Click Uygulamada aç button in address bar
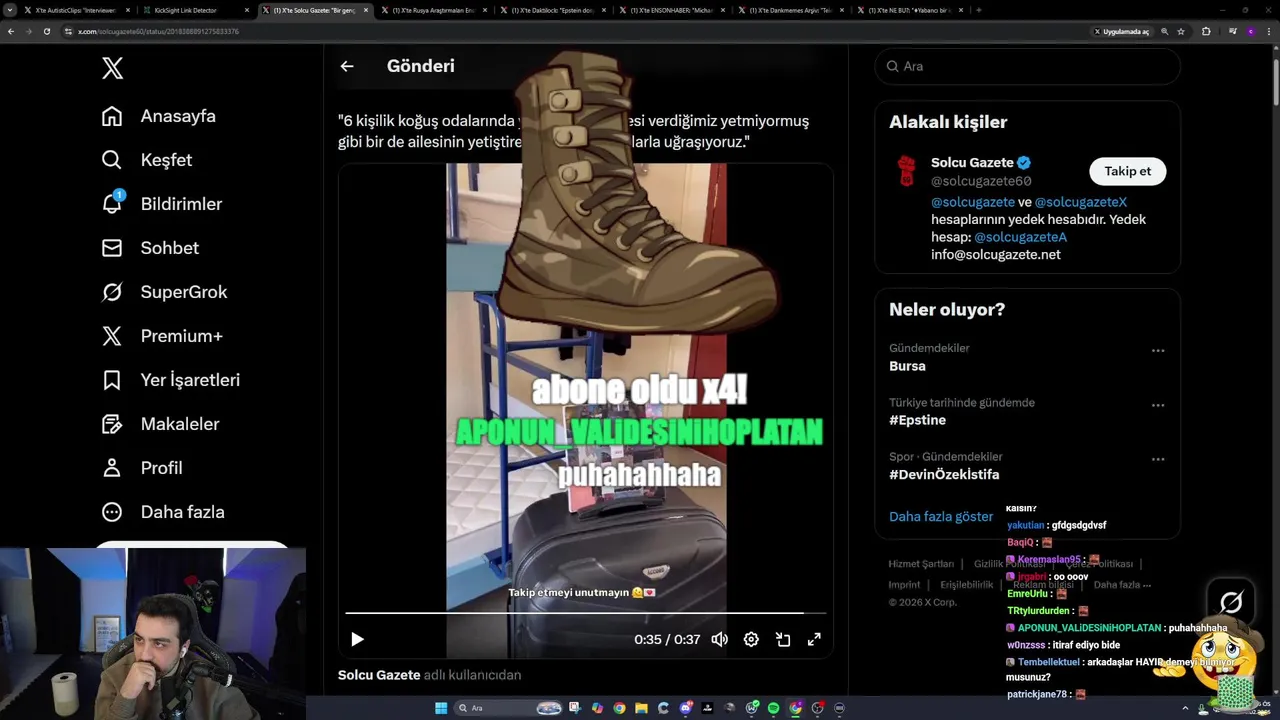 click(1121, 31)
